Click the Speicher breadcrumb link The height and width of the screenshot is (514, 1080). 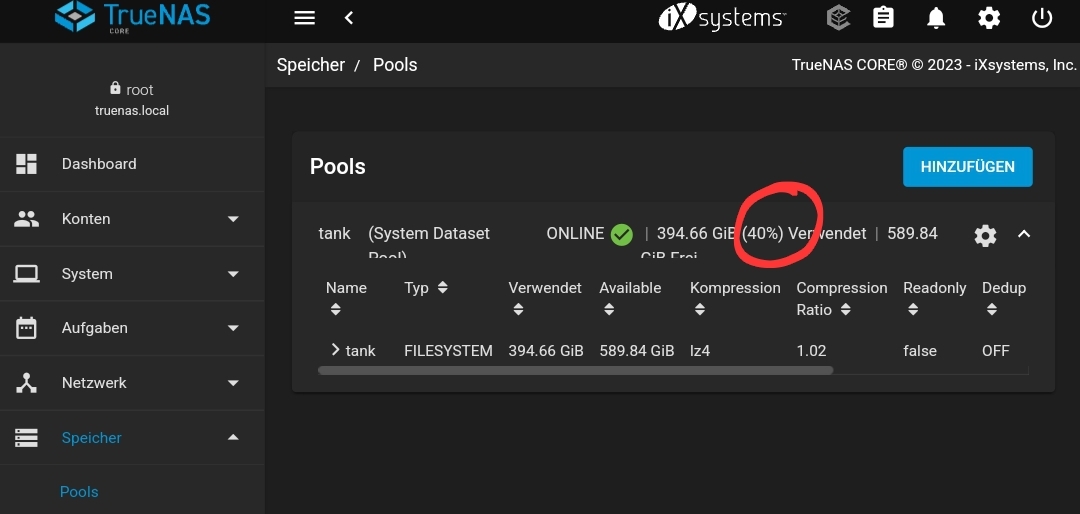click(311, 65)
